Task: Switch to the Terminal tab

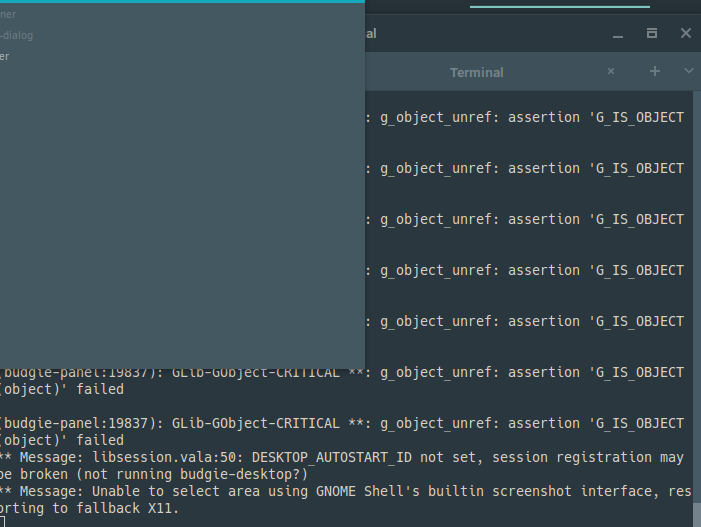Action: coord(477,72)
